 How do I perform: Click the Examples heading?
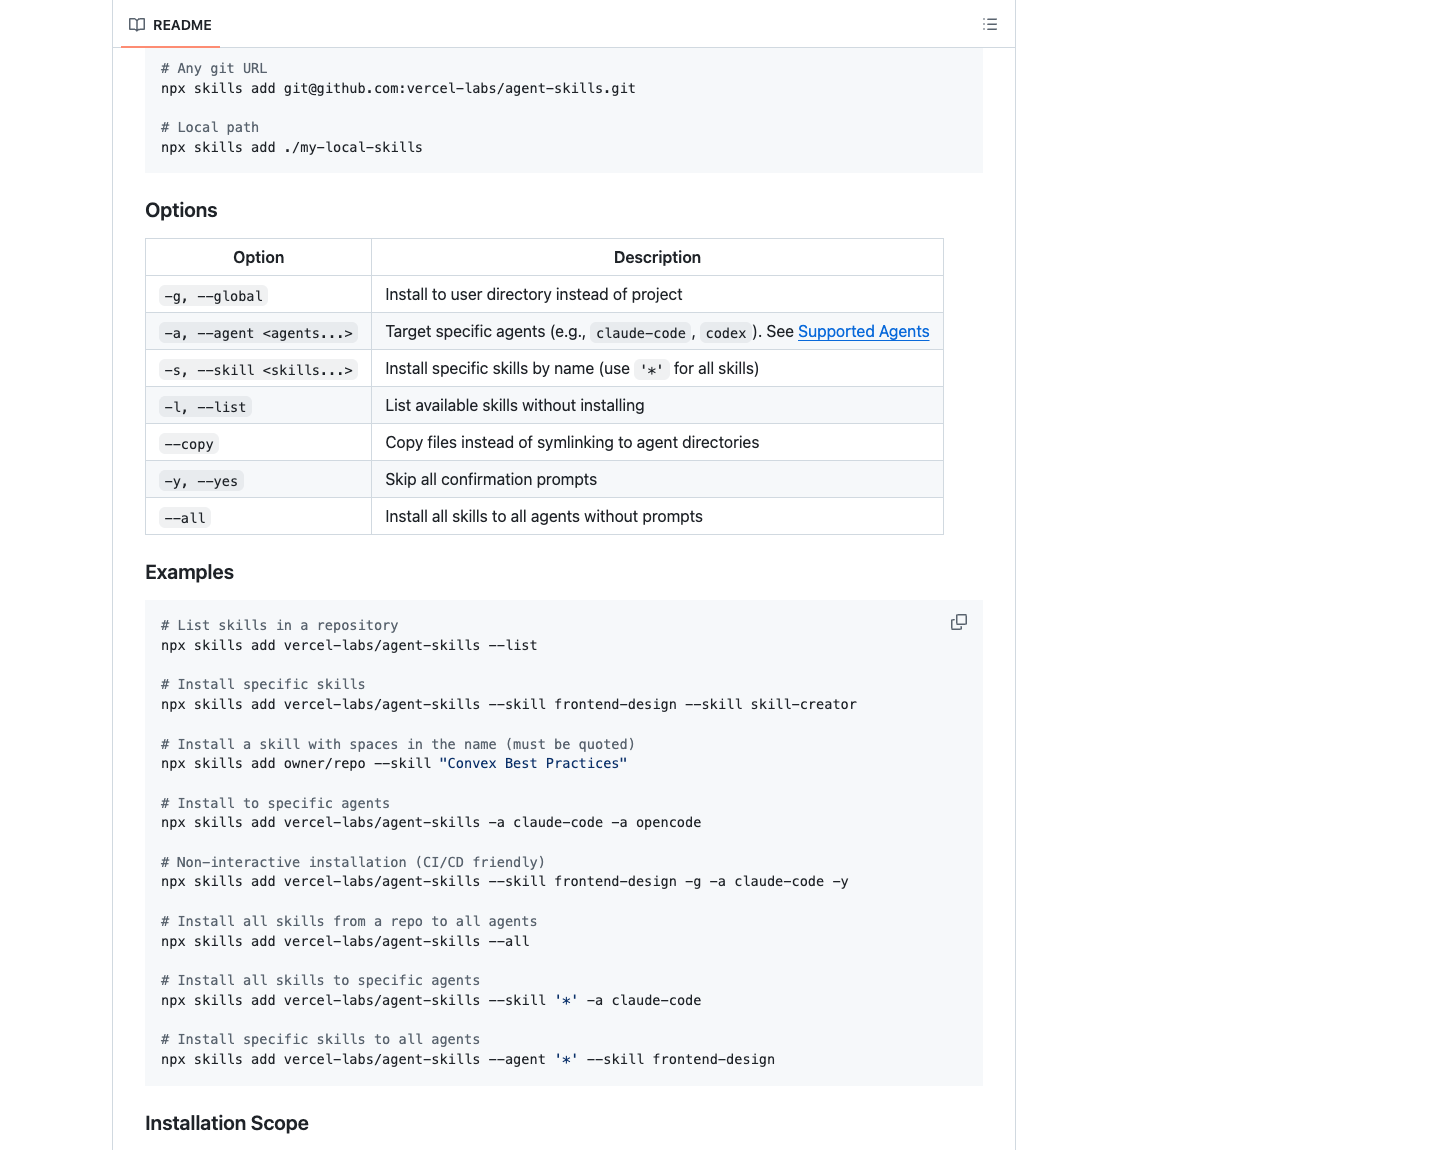tap(189, 572)
